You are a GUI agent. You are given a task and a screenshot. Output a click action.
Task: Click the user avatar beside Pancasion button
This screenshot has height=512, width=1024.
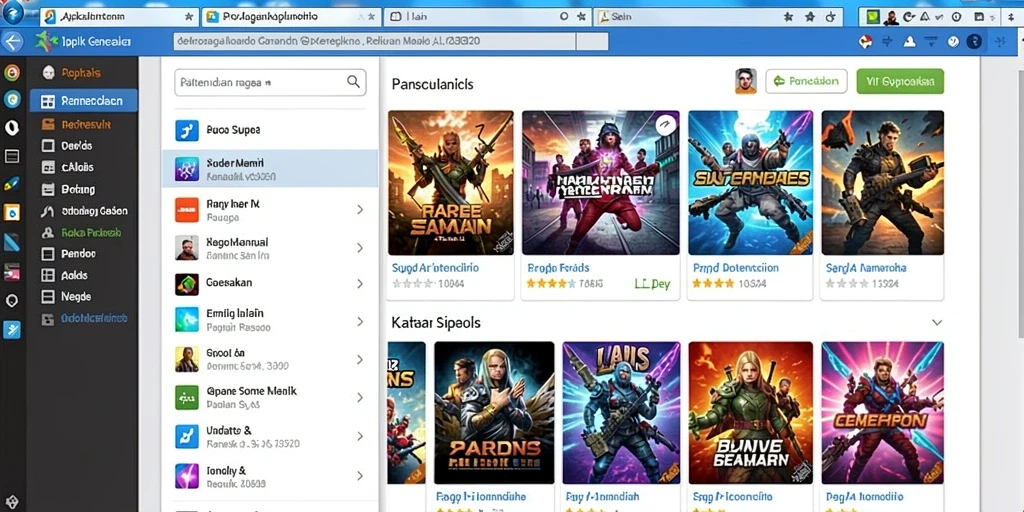pos(746,82)
